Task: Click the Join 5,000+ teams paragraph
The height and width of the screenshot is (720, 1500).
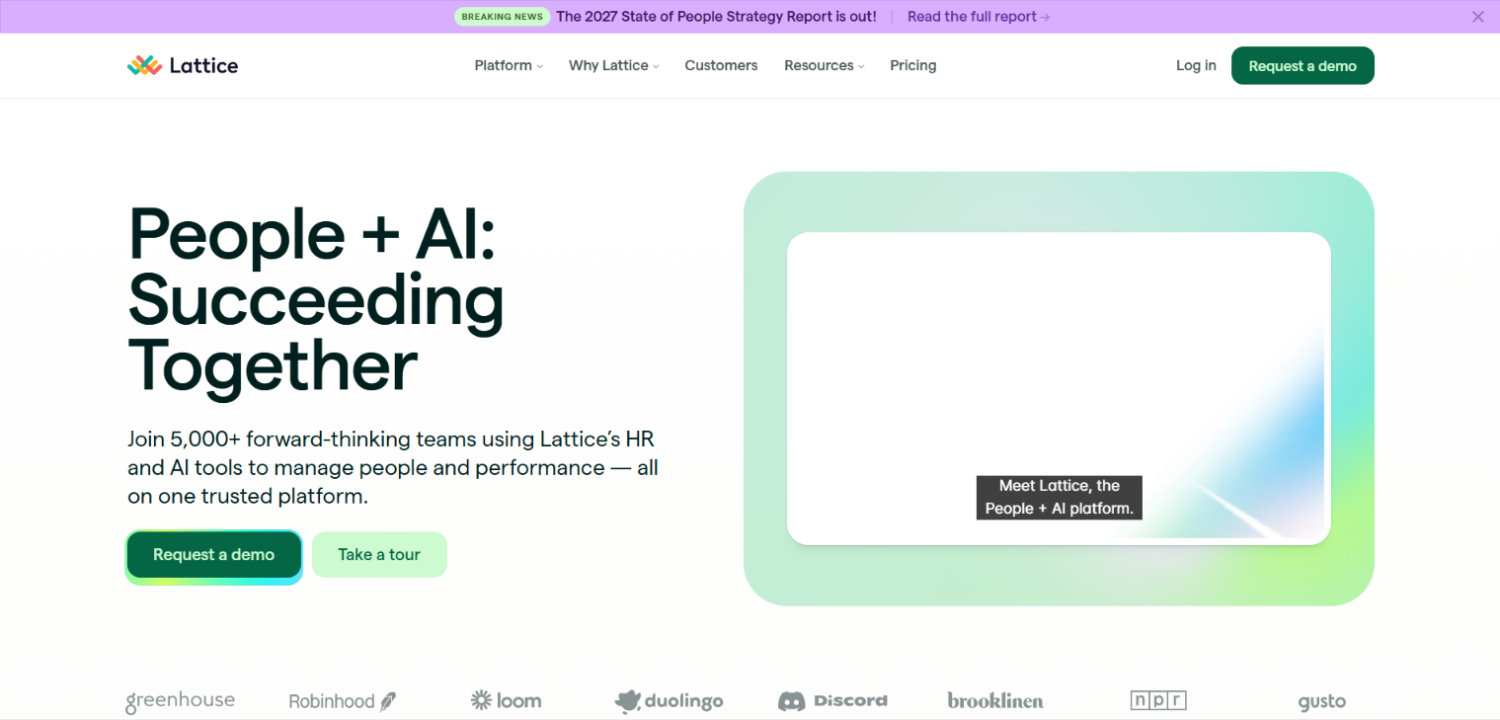Action: pos(393,467)
